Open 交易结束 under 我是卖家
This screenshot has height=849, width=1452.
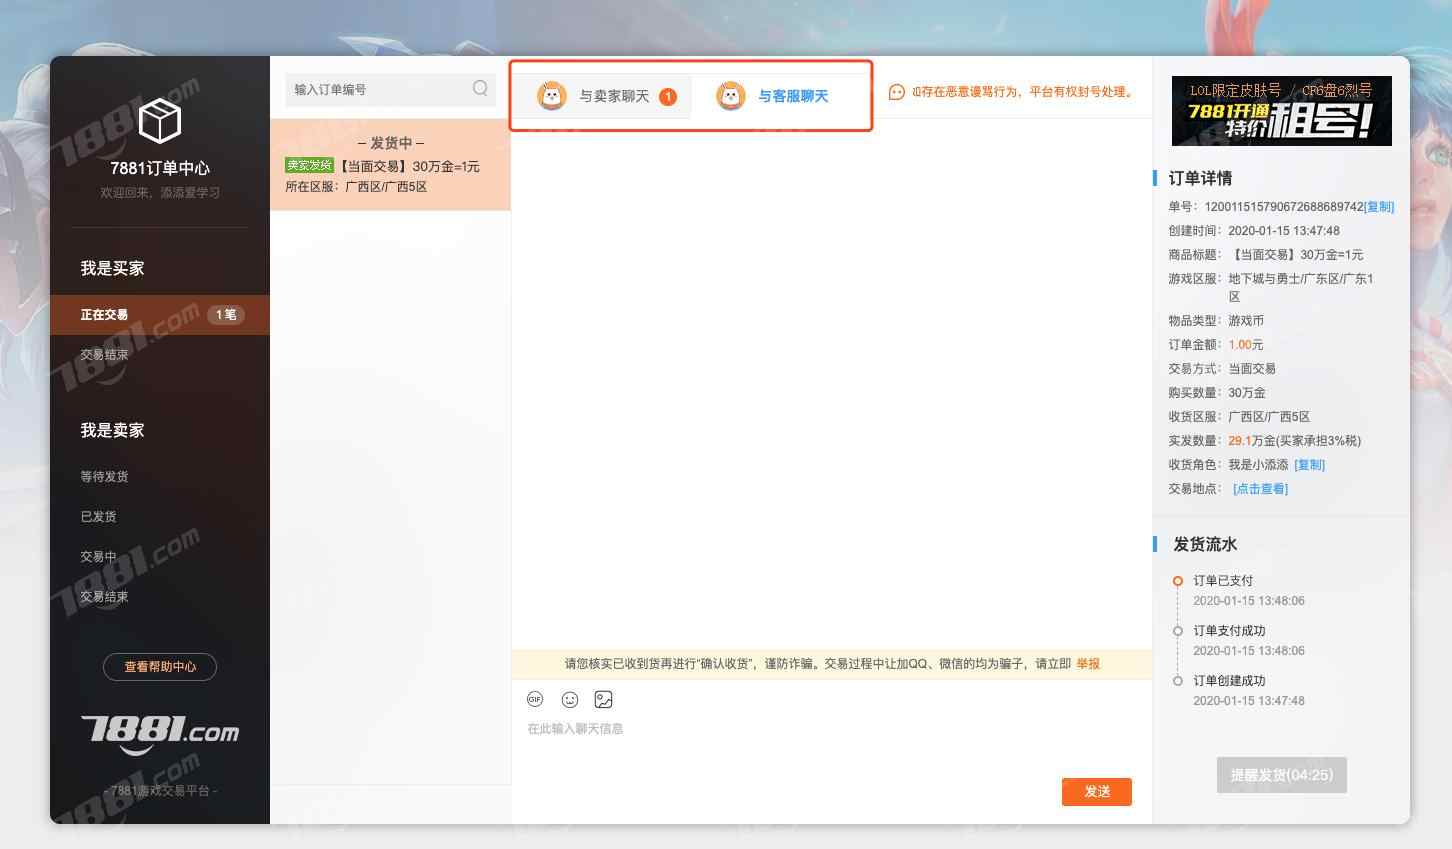click(x=104, y=597)
